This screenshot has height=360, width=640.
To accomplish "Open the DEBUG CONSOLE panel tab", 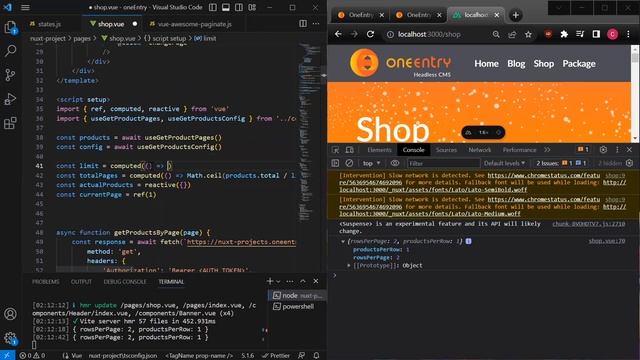I will click(124, 282).
